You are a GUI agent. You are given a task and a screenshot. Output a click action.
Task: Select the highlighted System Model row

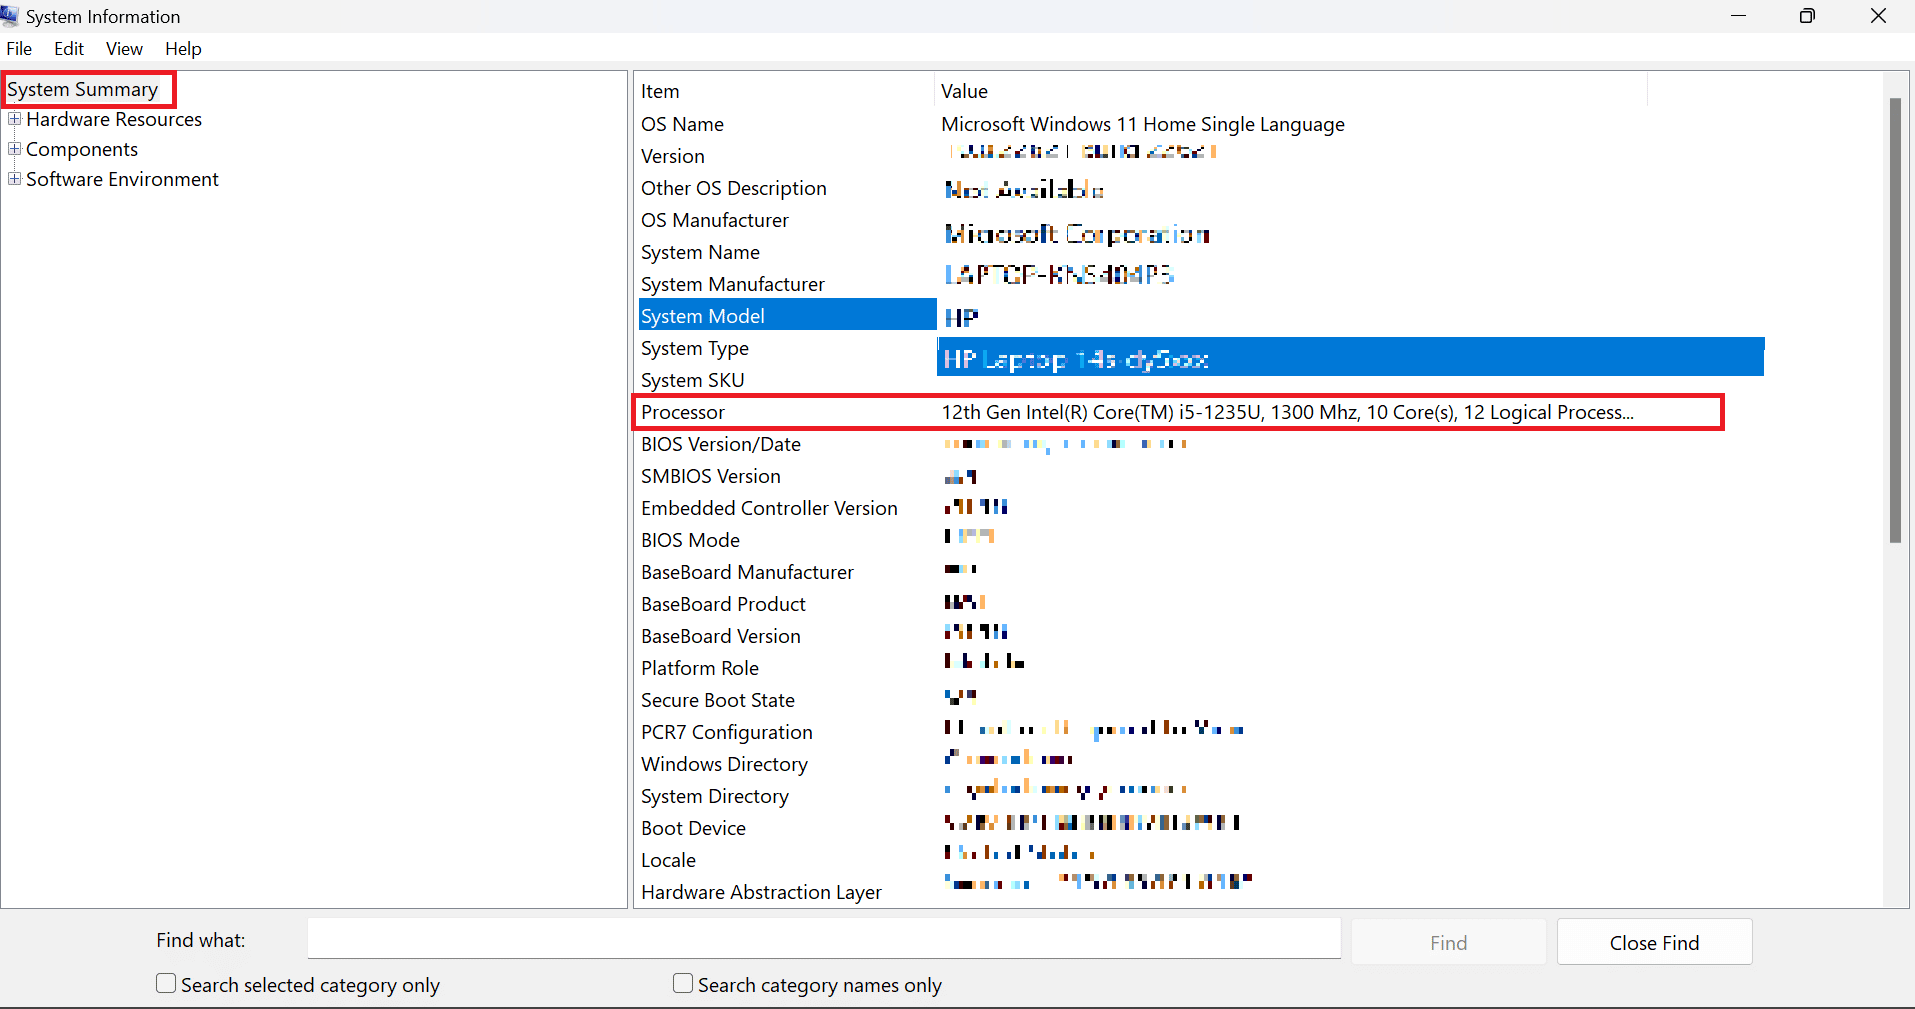tap(787, 316)
